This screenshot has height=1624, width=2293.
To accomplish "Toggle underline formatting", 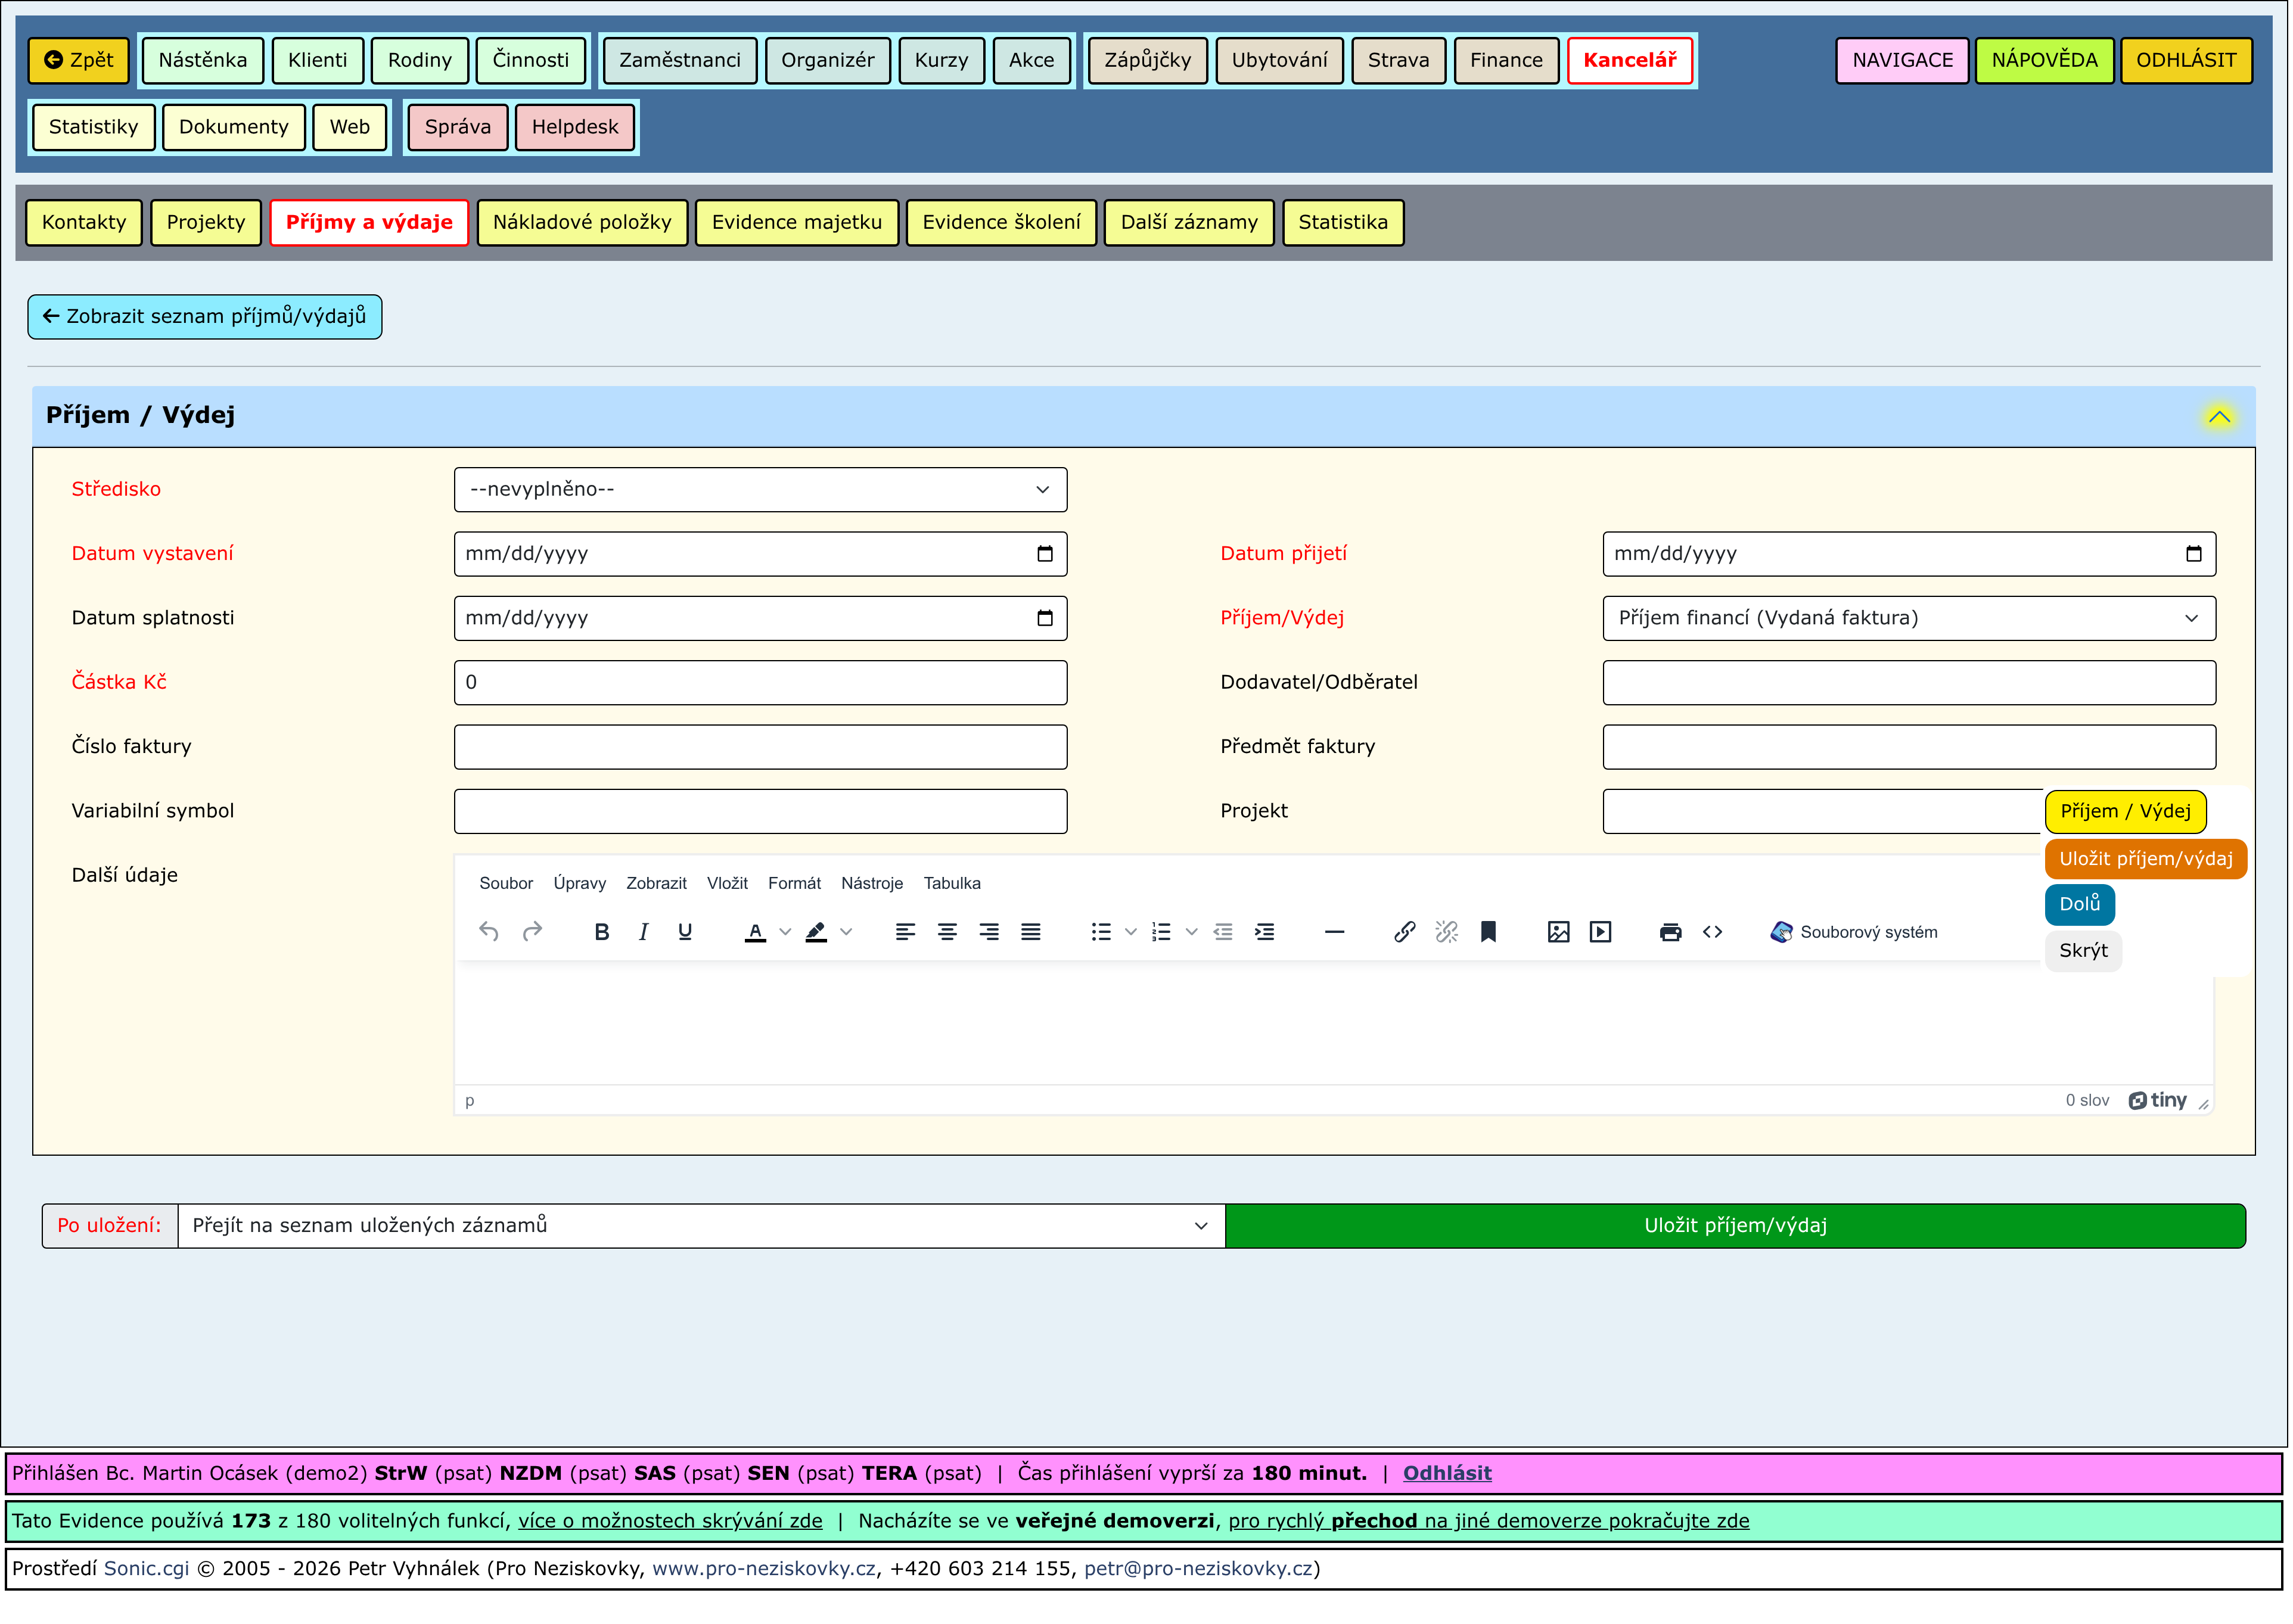I will tap(685, 933).
